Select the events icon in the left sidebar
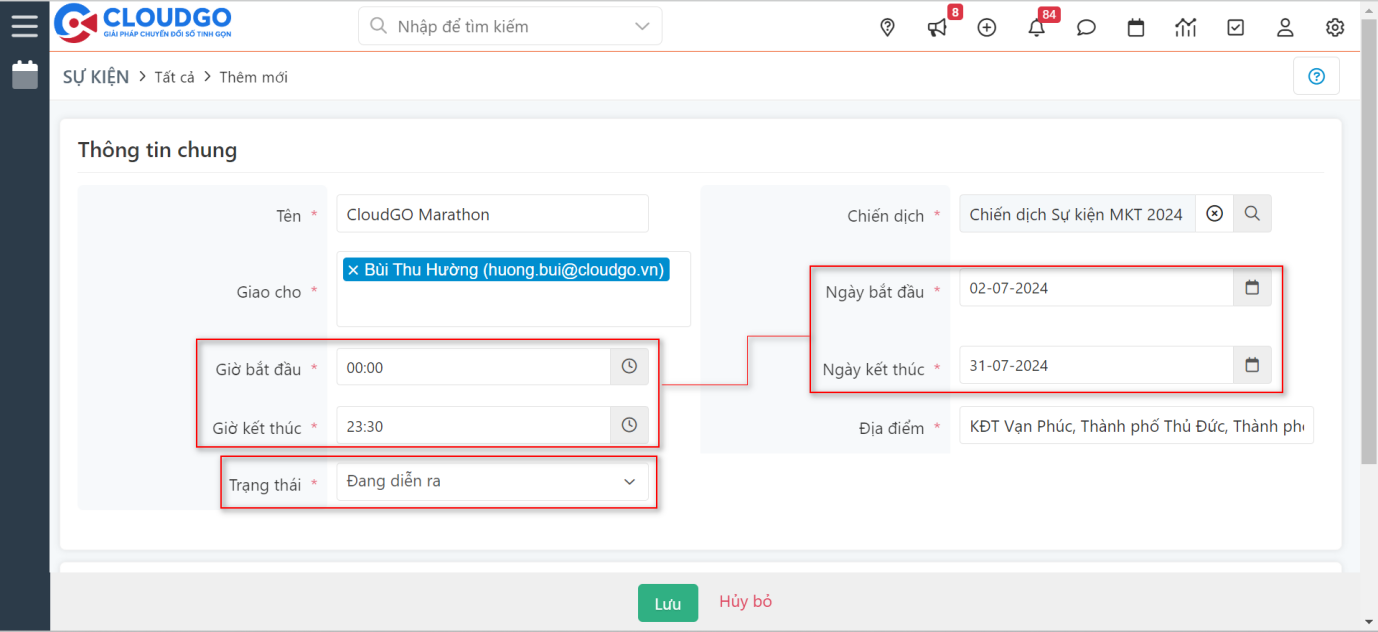 click(x=24, y=73)
